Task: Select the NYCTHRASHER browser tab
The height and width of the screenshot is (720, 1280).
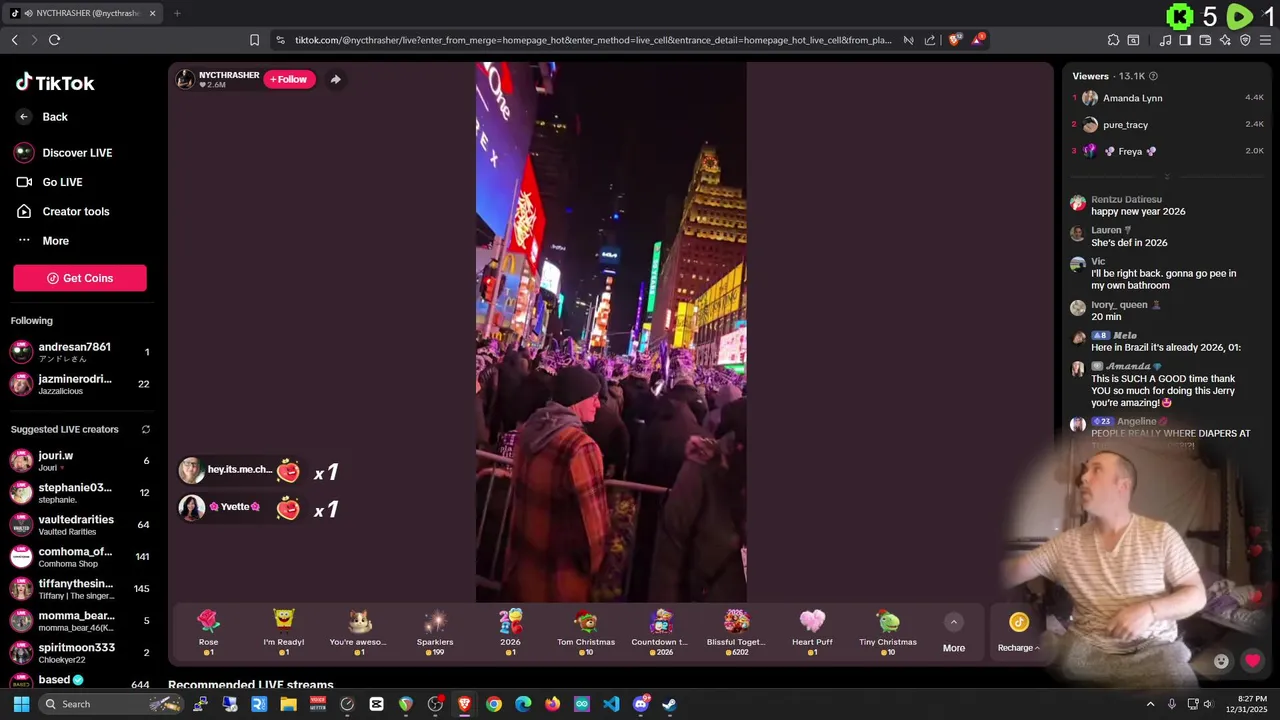Action: pyautogui.click(x=83, y=13)
